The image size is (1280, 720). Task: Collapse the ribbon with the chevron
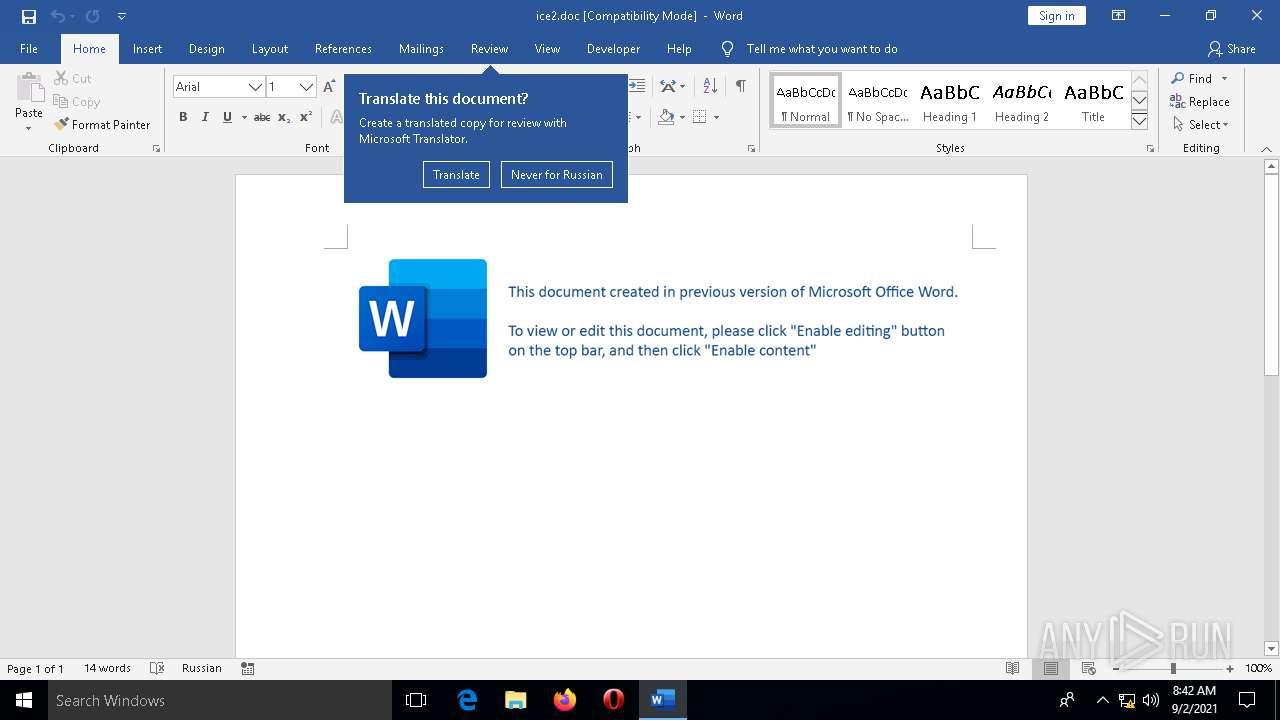(x=1268, y=149)
